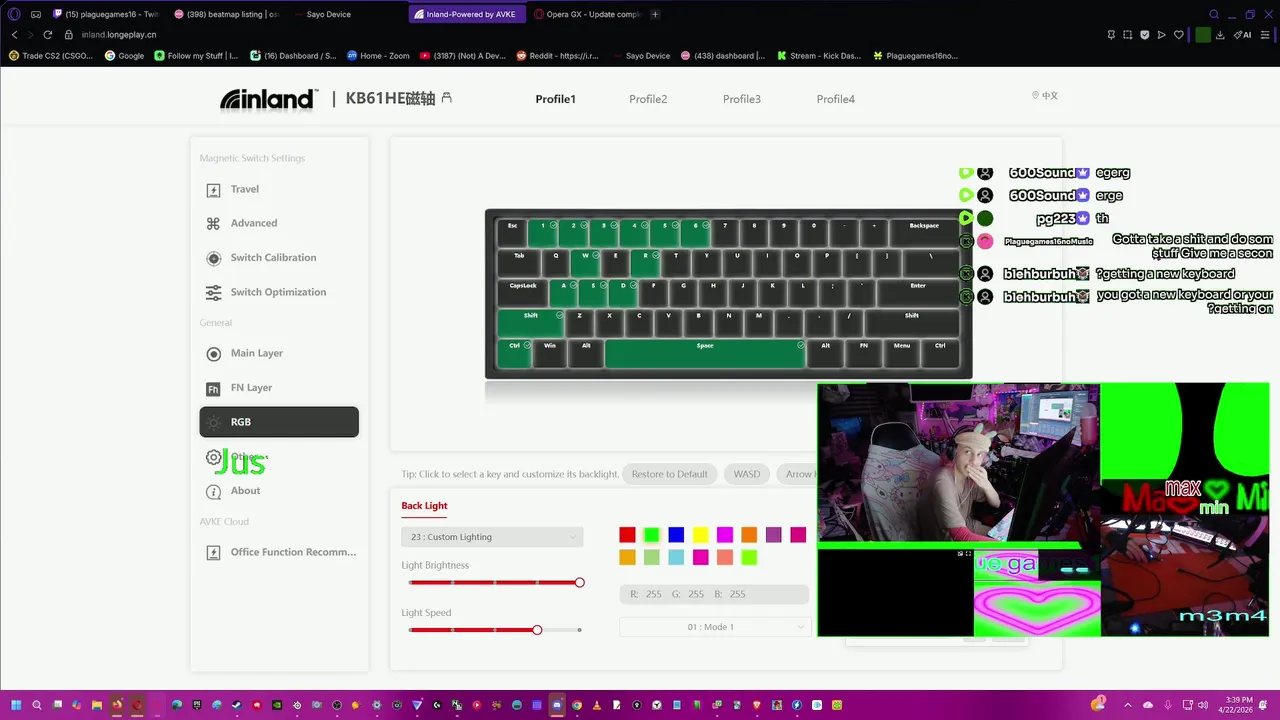The height and width of the screenshot is (720, 1280).
Task: Click the taskbar search magnifier icon
Action: pyautogui.click(x=36, y=705)
